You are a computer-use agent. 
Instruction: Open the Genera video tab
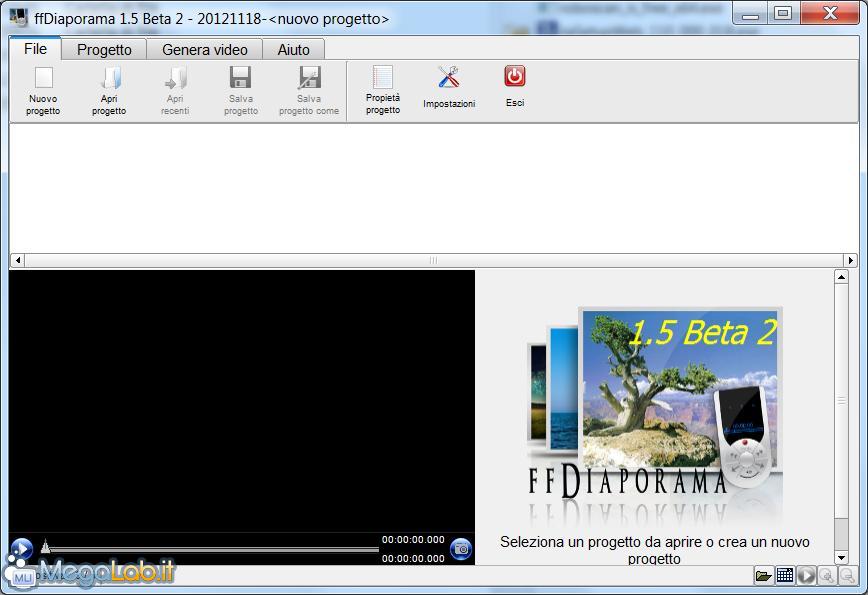[x=205, y=49]
